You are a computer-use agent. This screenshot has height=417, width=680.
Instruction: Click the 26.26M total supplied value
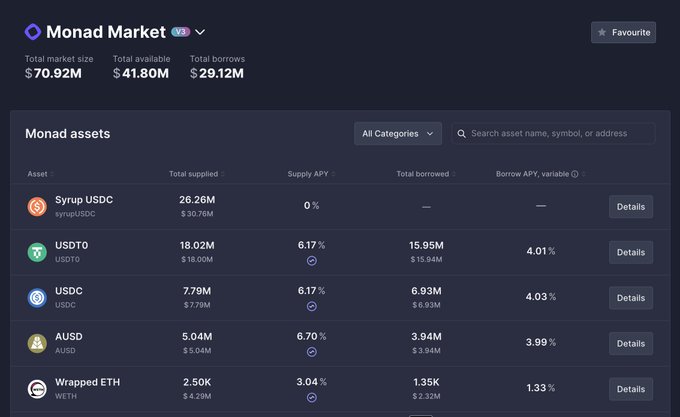(197, 200)
